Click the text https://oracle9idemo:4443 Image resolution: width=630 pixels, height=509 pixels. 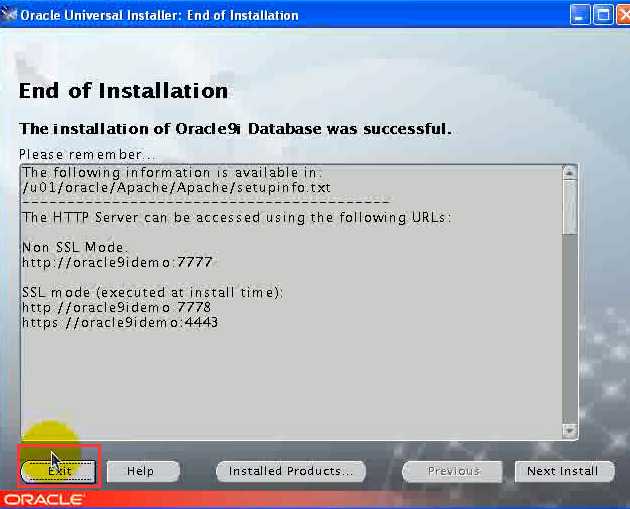coord(120,323)
